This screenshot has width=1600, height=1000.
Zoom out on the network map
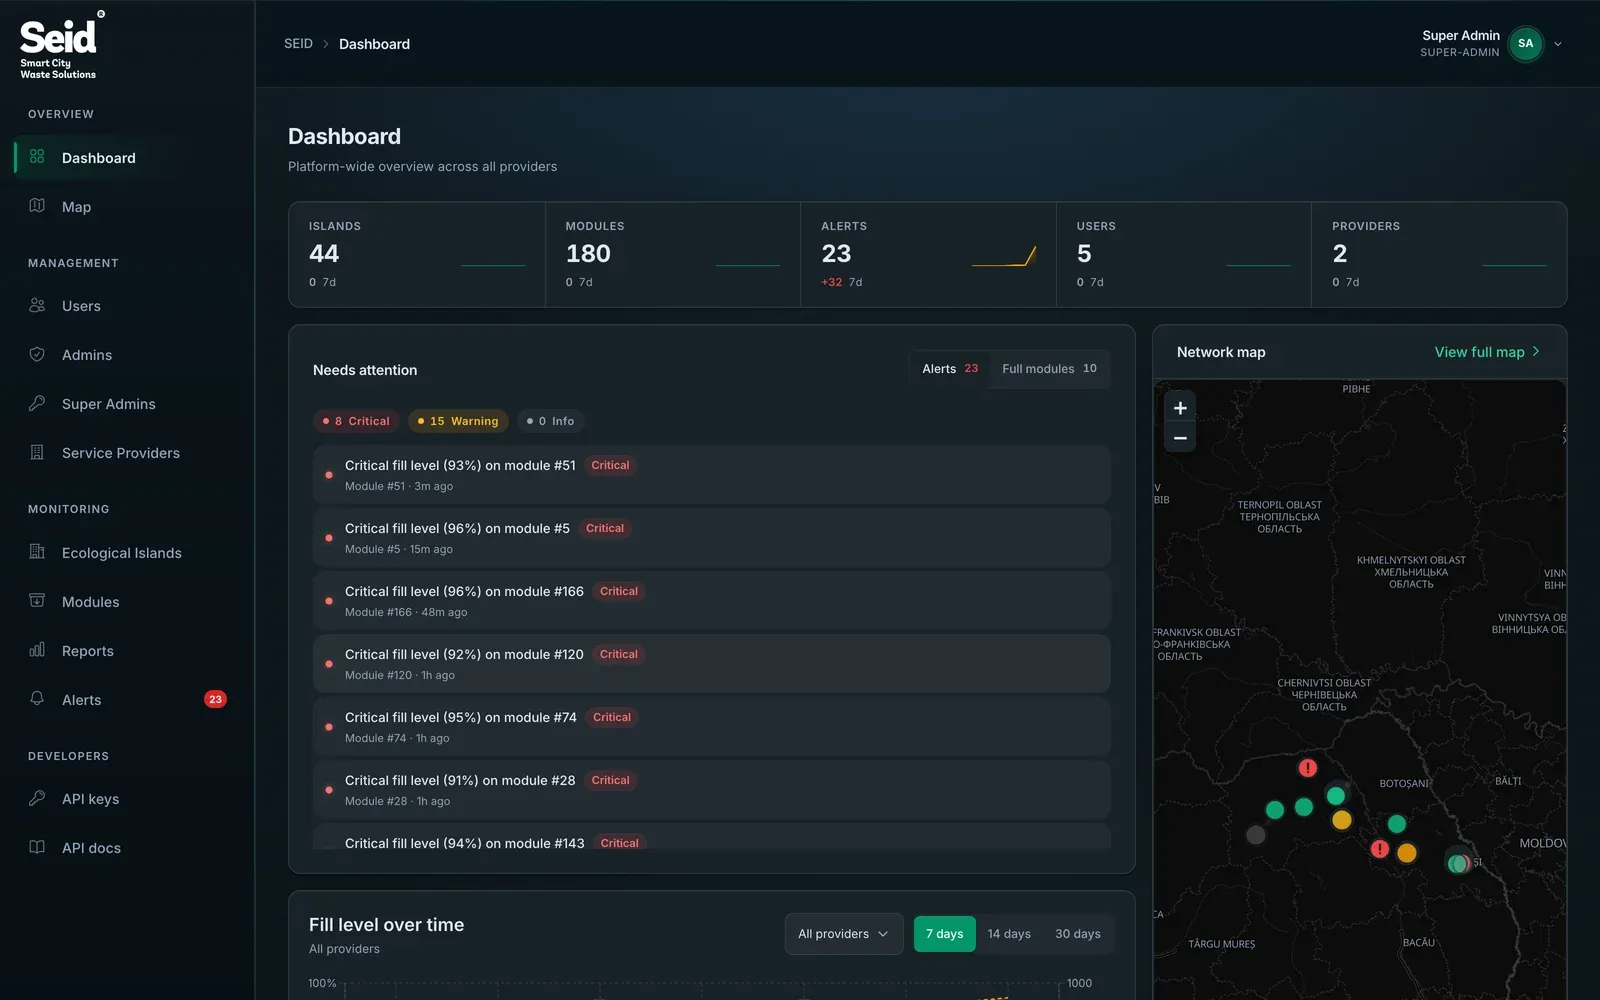[x=1180, y=438]
